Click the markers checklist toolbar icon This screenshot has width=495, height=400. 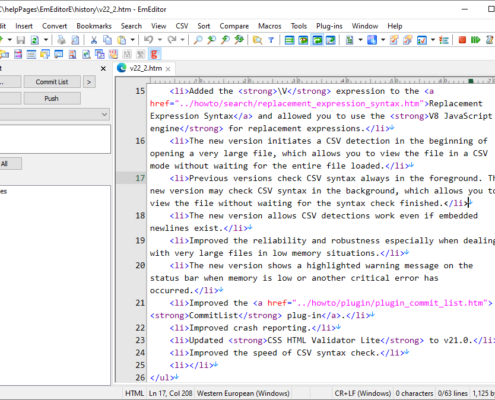click(x=422, y=40)
